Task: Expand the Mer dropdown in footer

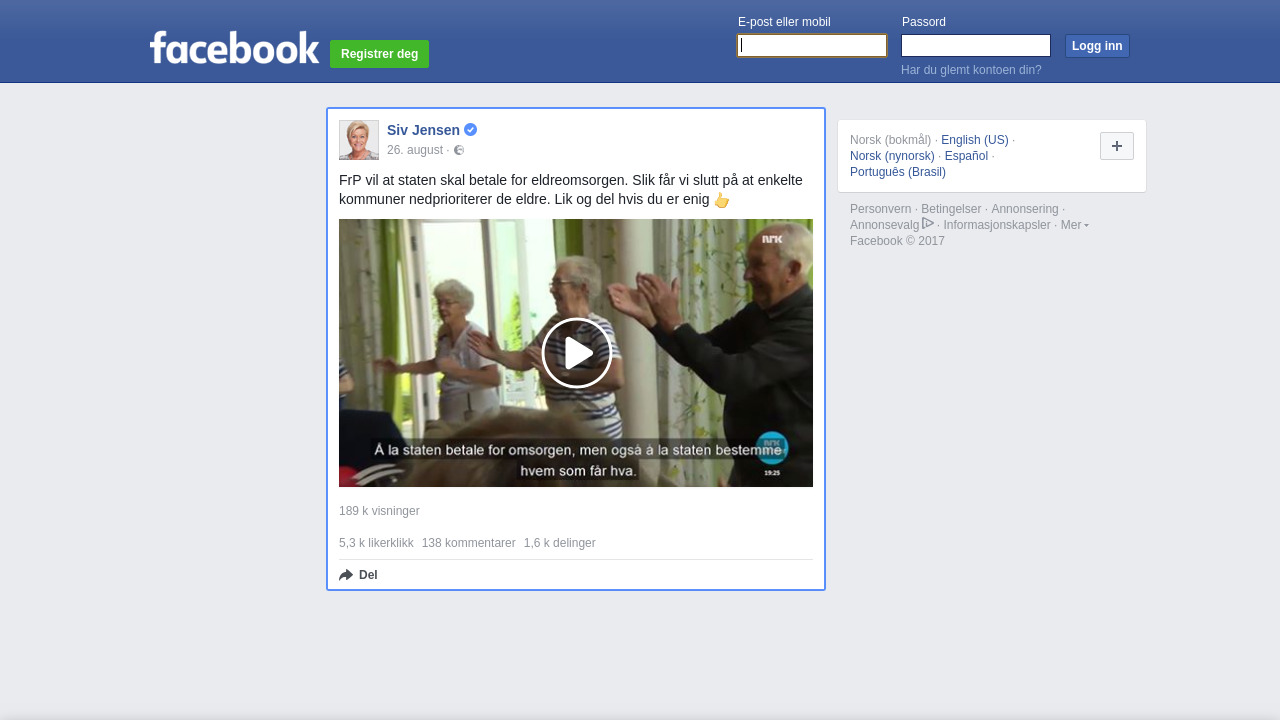Action: (x=1074, y=225)
